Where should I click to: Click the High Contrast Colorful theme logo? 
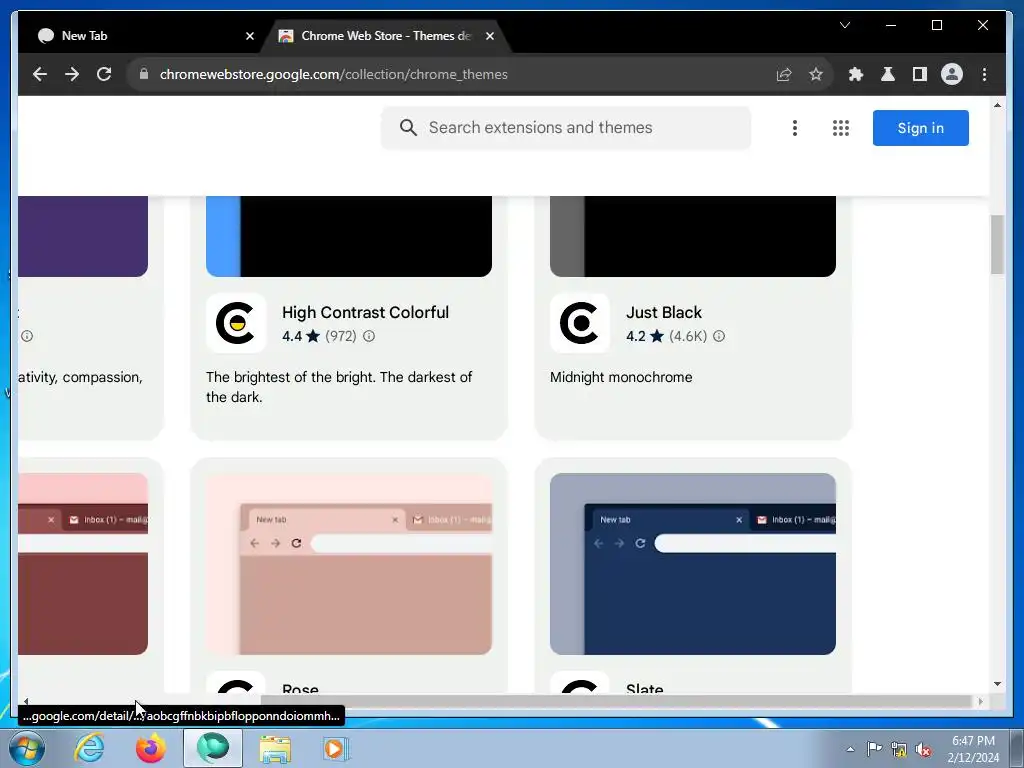pyautogui.click(x=236, y=323)
